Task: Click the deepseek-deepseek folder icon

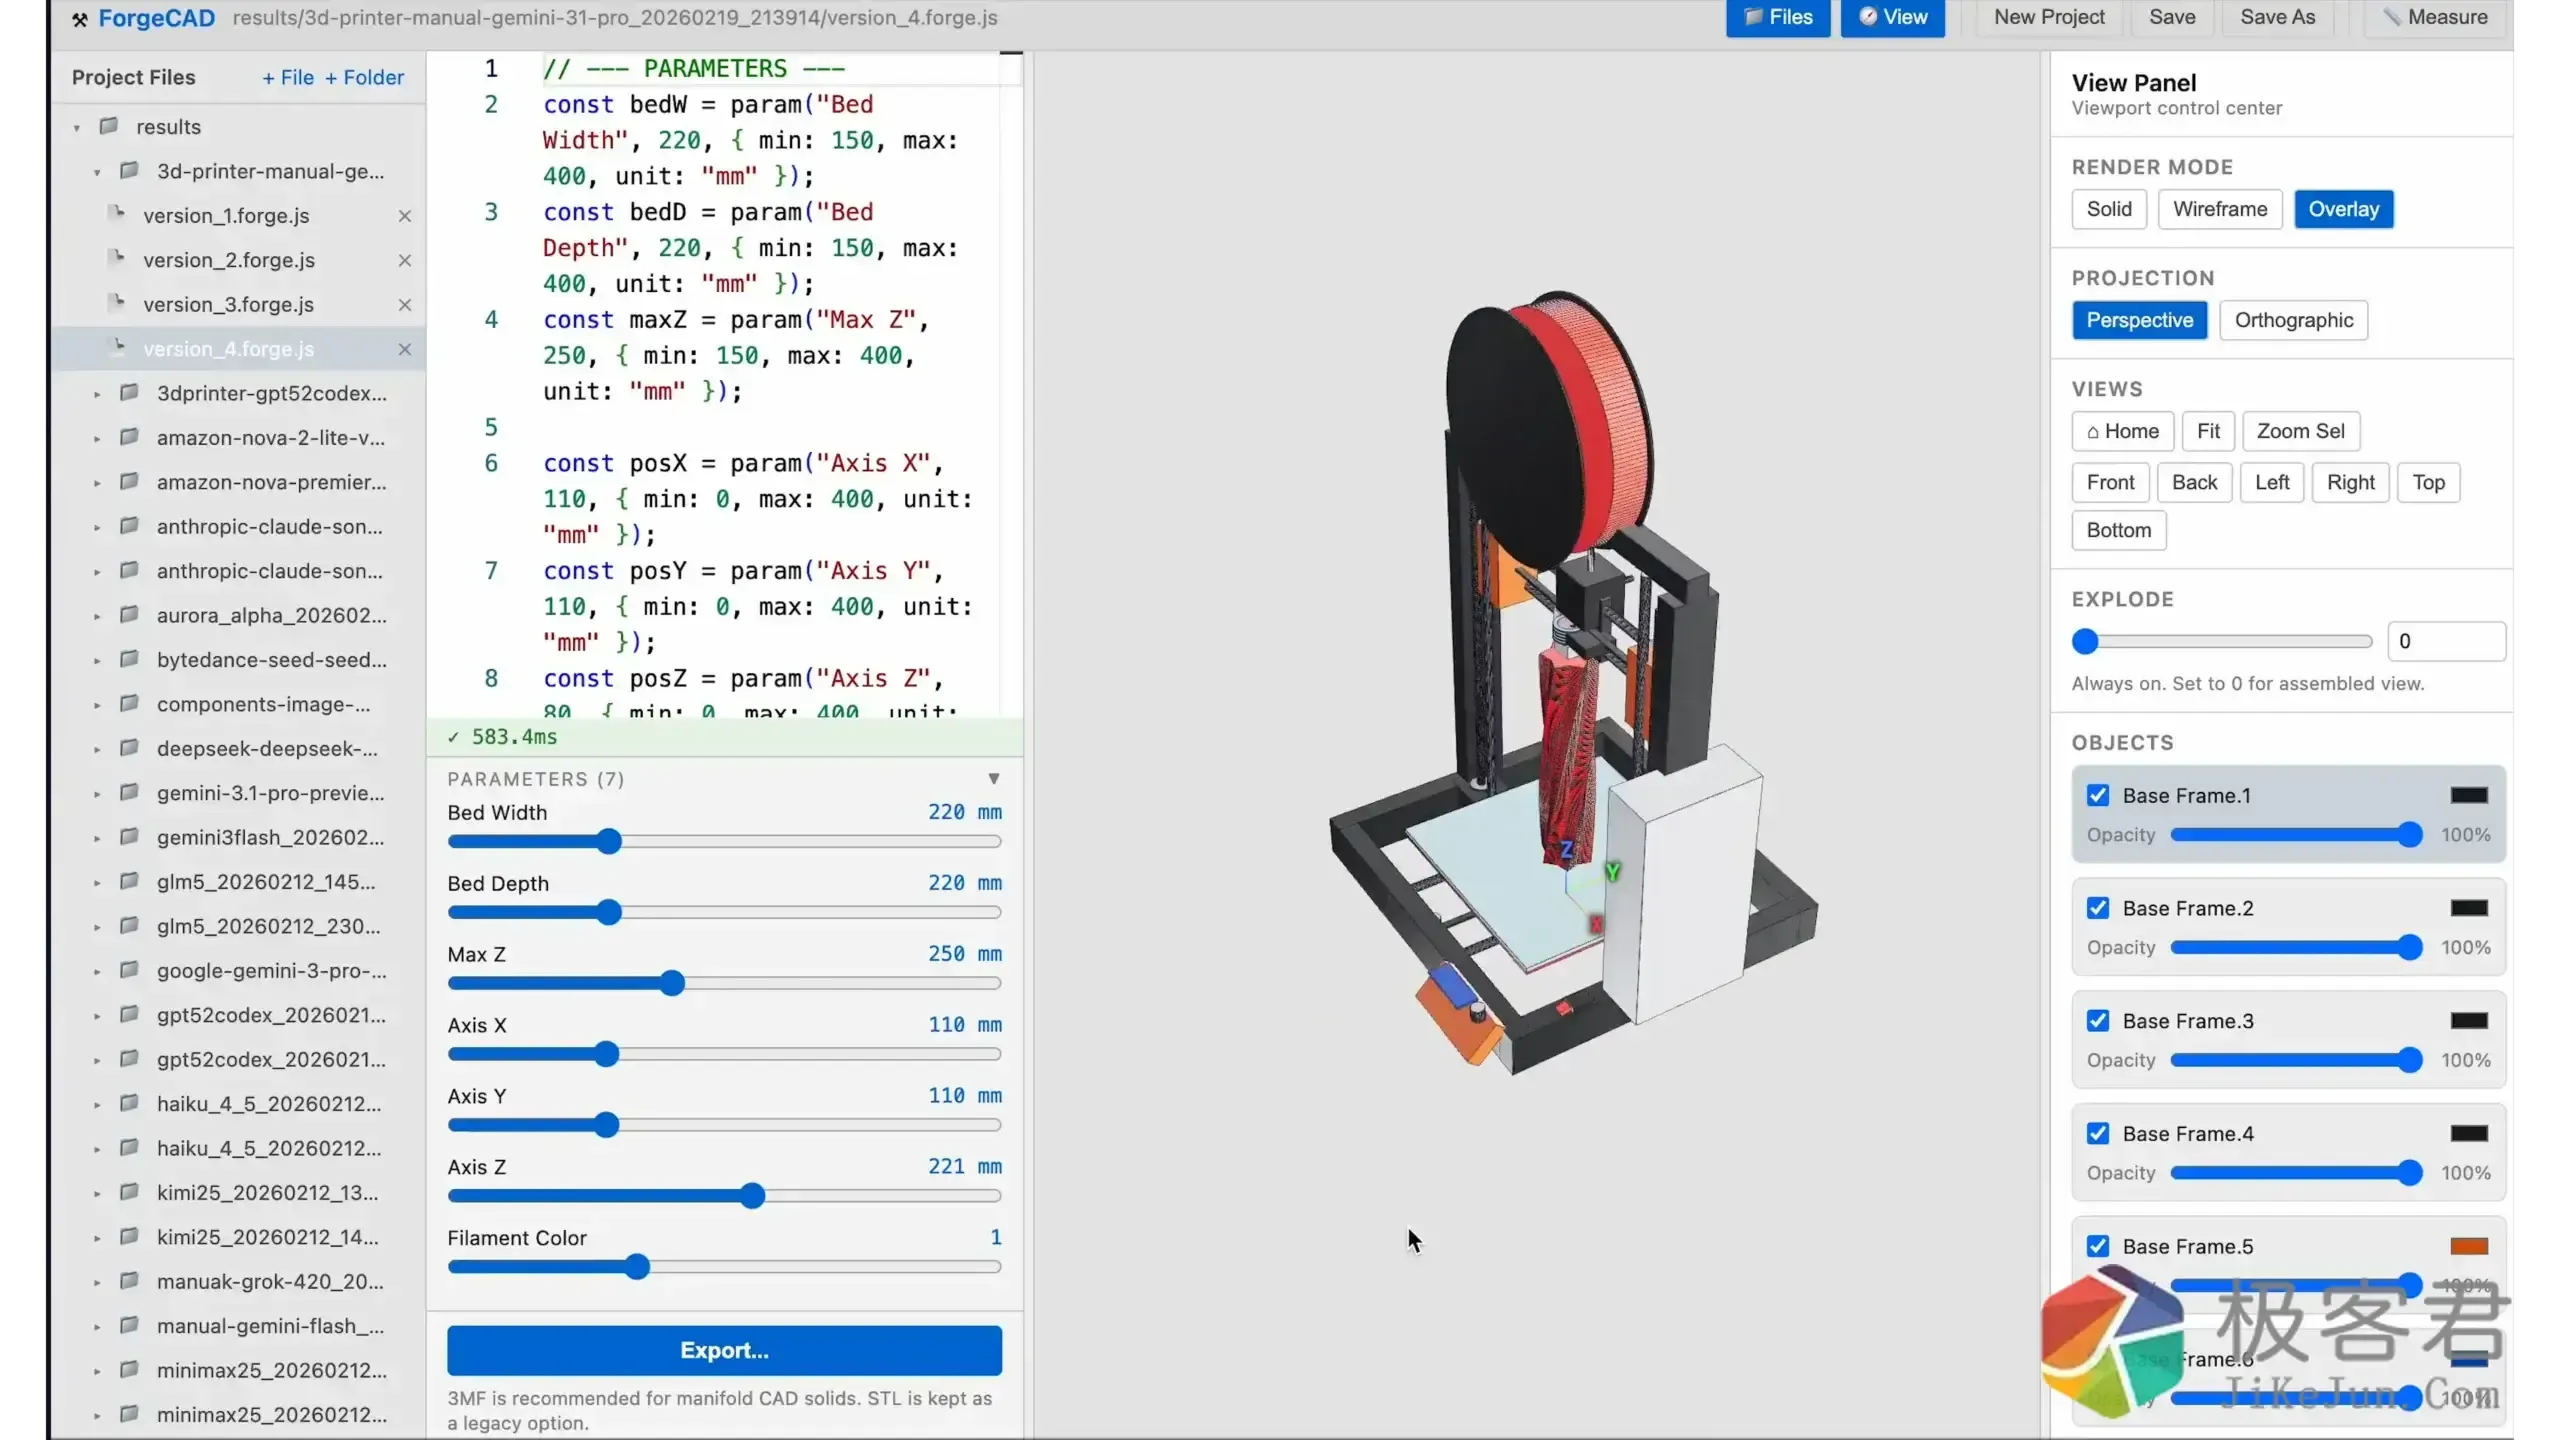Action: (x=129, y=749)
